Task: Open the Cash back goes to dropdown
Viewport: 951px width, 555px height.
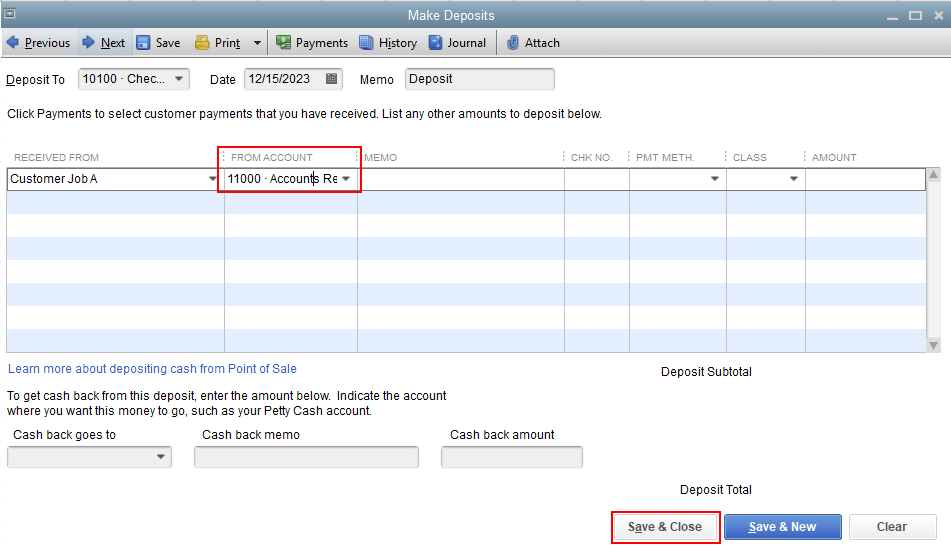Action: (161, 457)
